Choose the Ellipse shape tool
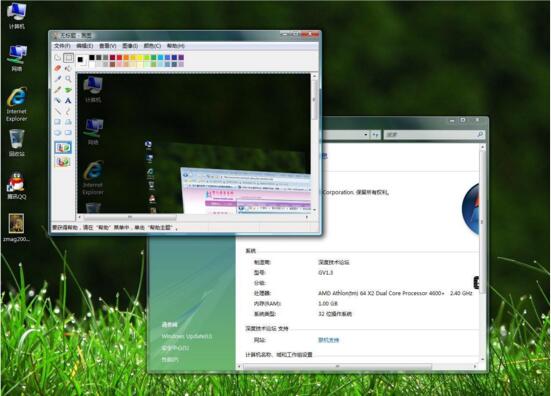The height and width of the screenshot is (396, 551). pyautogui.click(x=58, y=133)
